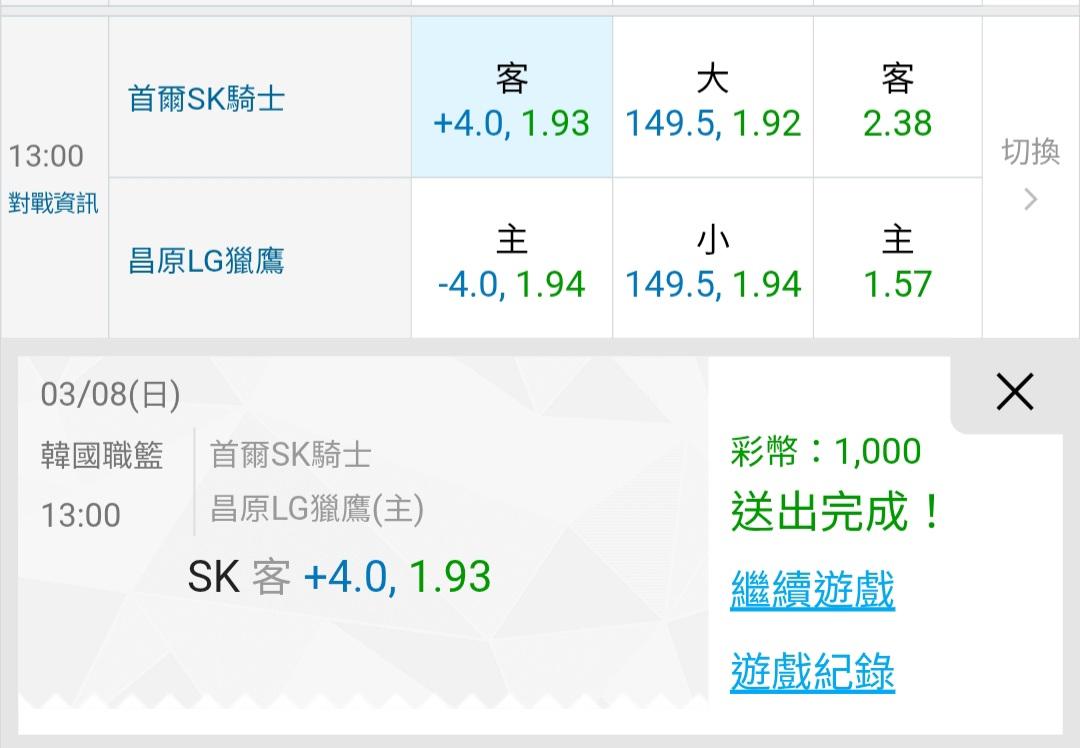Deselect the highlighted 客 +4.0, 1.93 spread

point(512,100)
